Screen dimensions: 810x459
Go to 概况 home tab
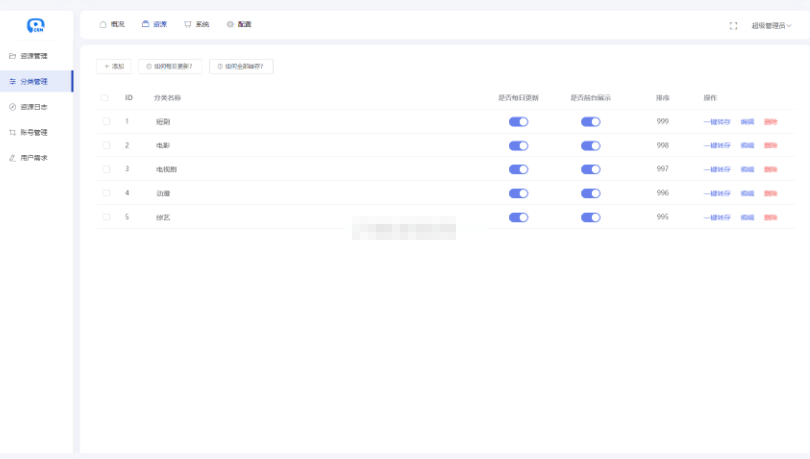(112, 24)
